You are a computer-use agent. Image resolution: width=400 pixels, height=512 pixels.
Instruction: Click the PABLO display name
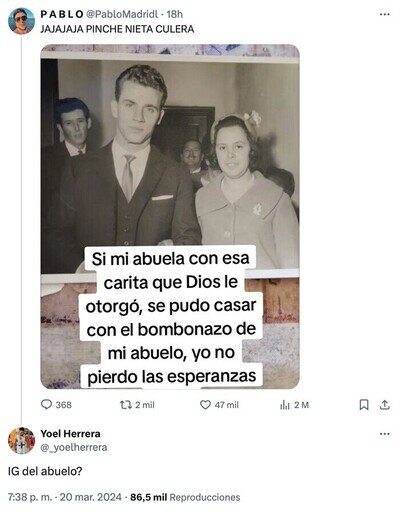pos(62,14)
